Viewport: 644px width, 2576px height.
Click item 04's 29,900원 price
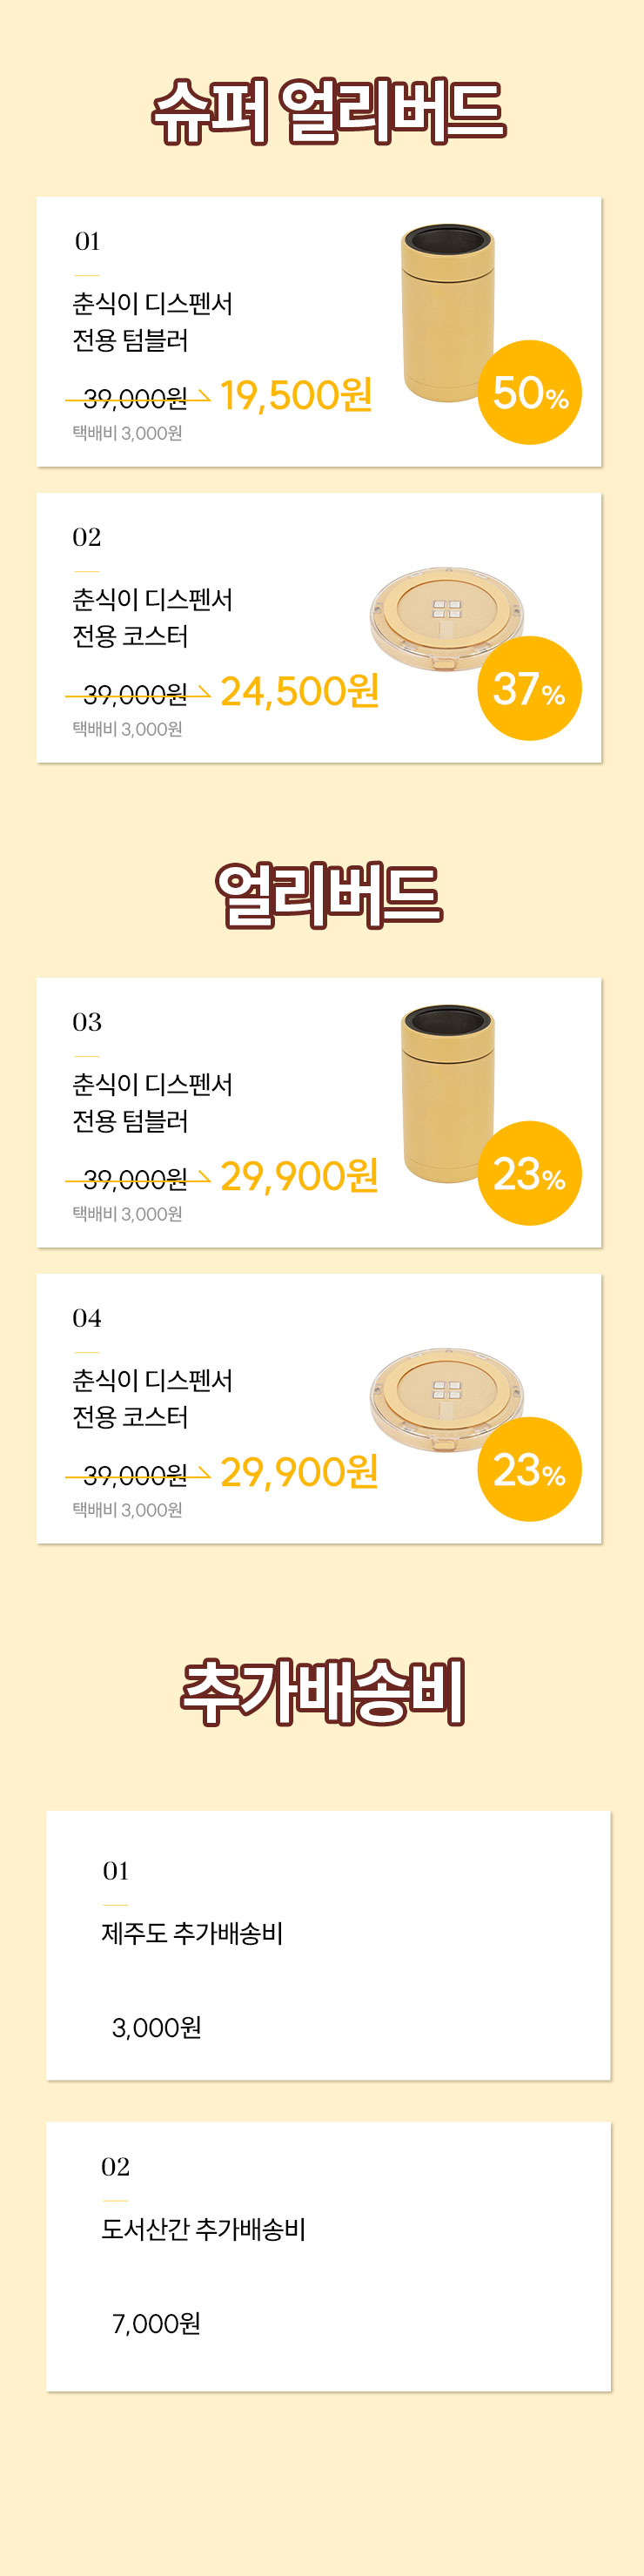point(299,1472)
